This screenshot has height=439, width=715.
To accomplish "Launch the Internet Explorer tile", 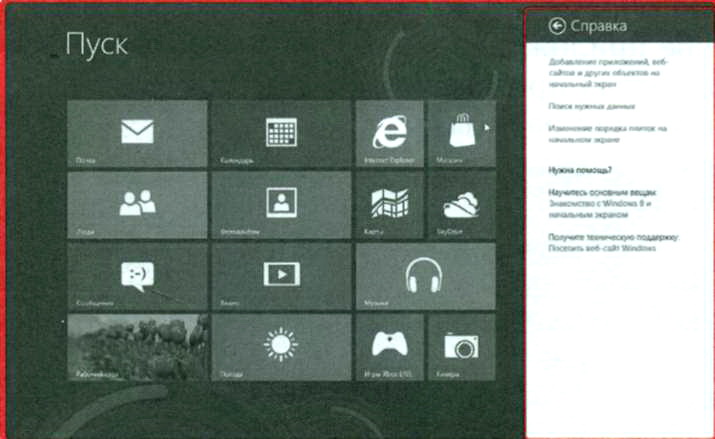I will (x=389, y=134).
